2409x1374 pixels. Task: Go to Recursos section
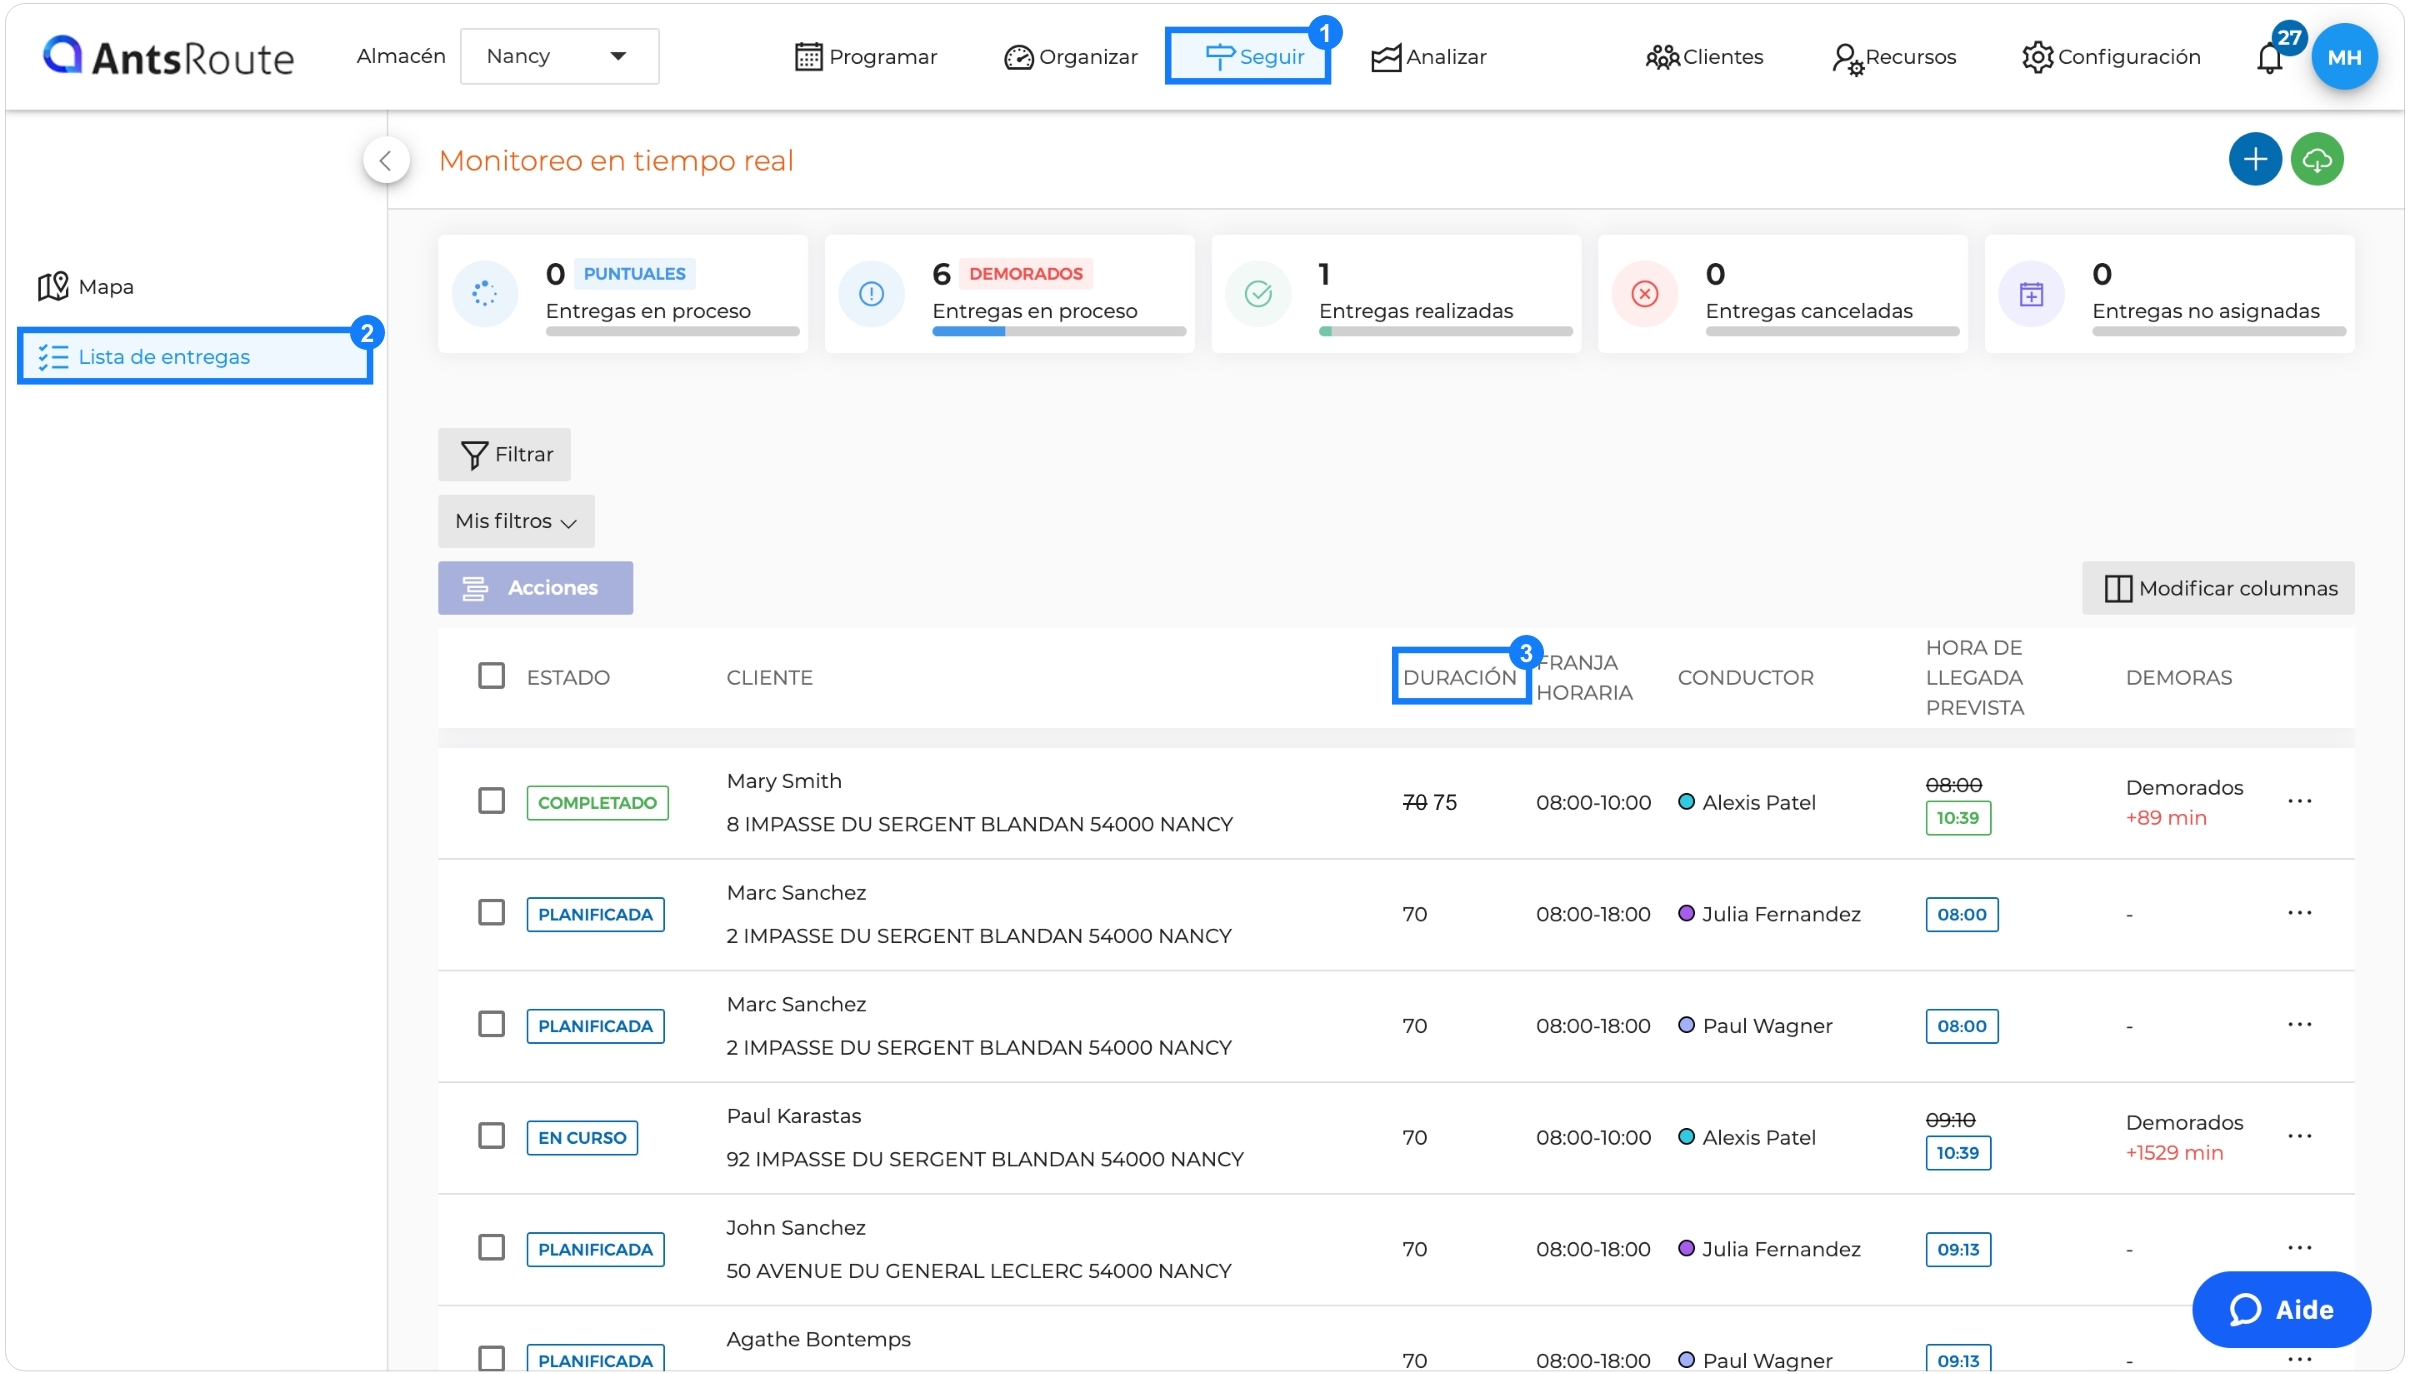point(1894,57)
